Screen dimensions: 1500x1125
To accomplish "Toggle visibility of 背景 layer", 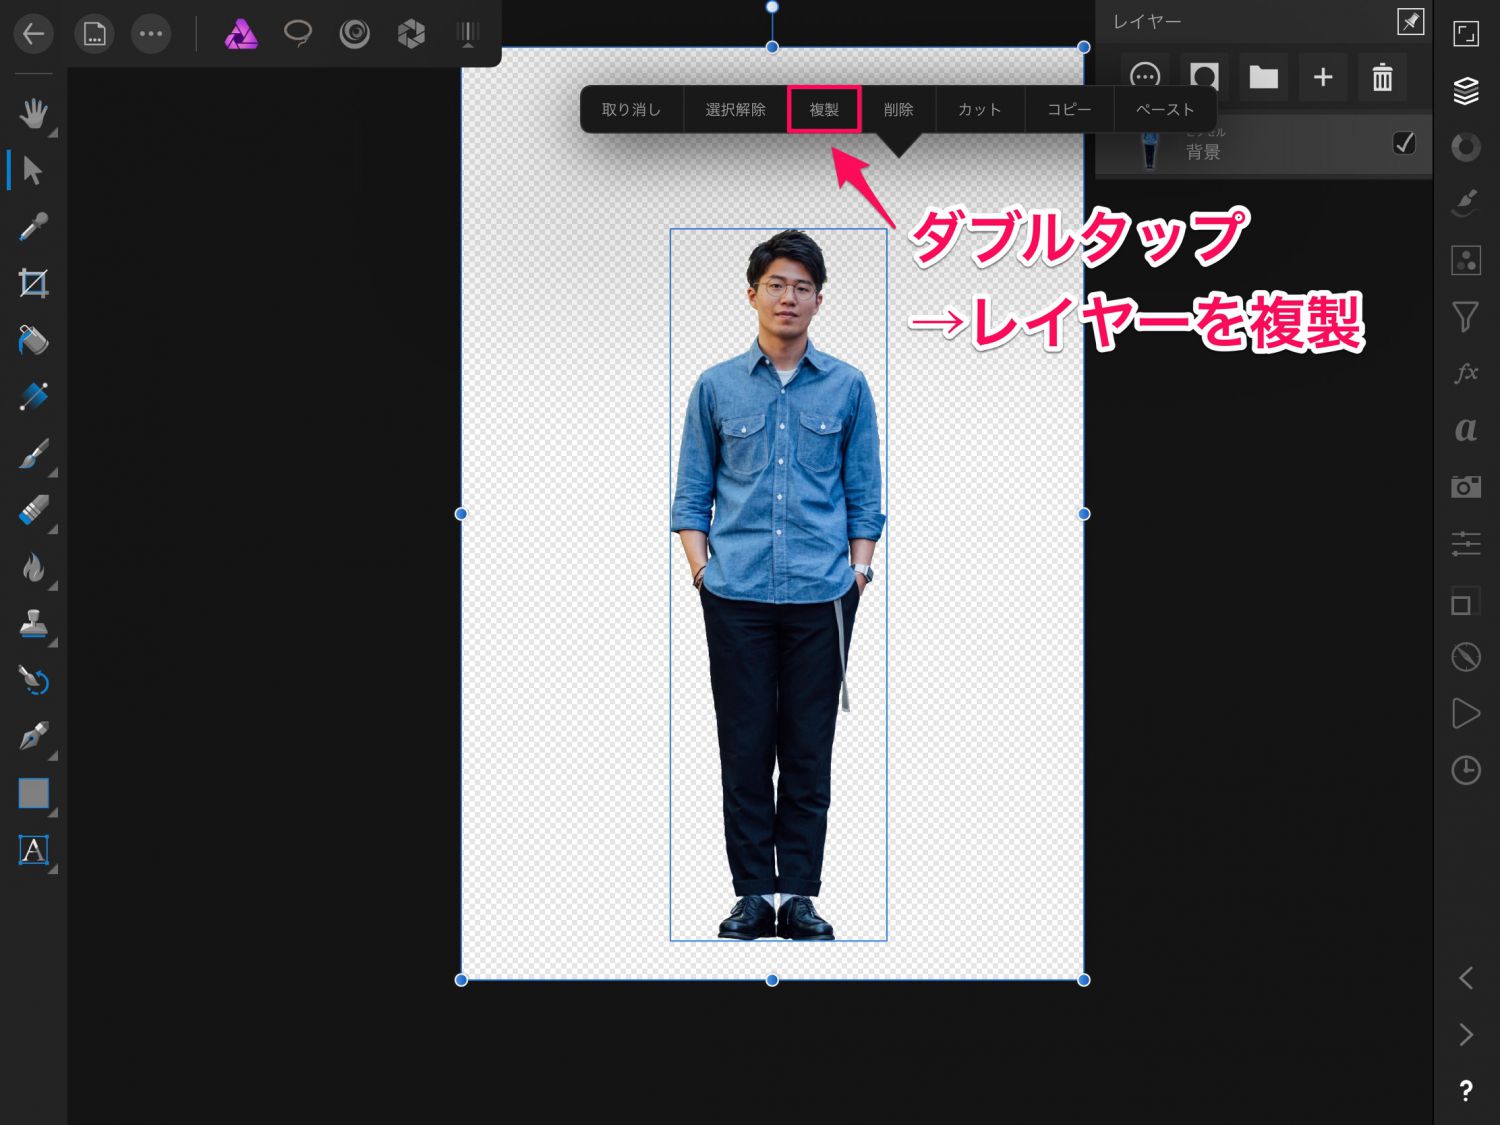I will tap(1404, 143).
